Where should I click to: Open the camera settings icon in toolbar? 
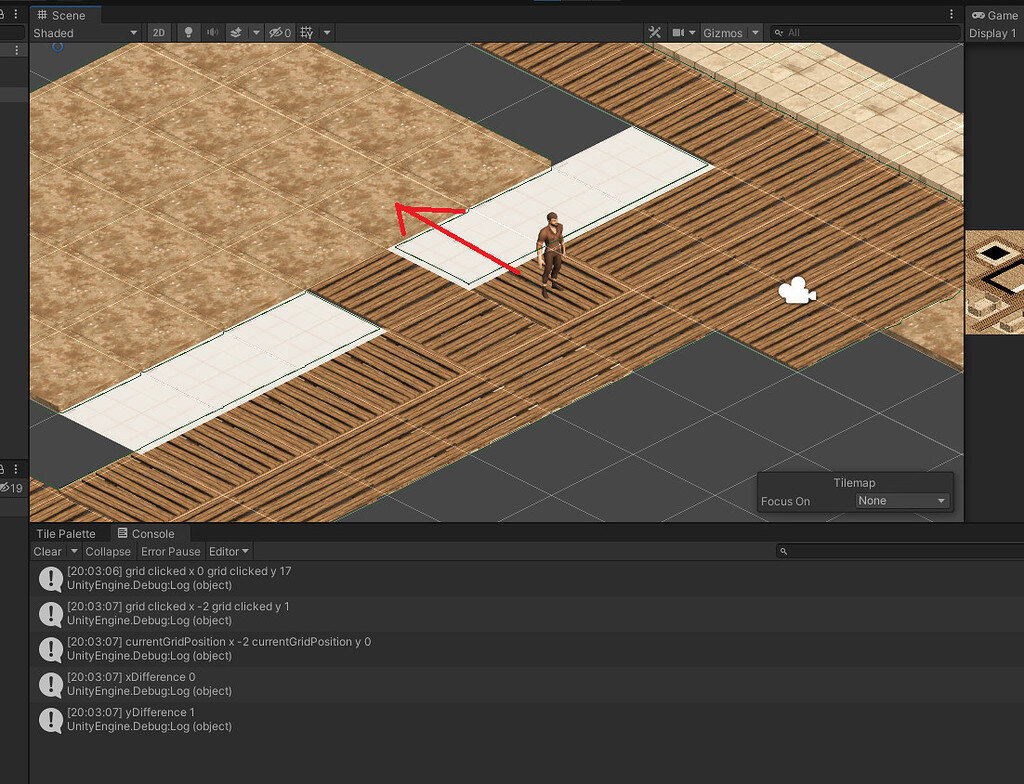(x=679, y=32)
